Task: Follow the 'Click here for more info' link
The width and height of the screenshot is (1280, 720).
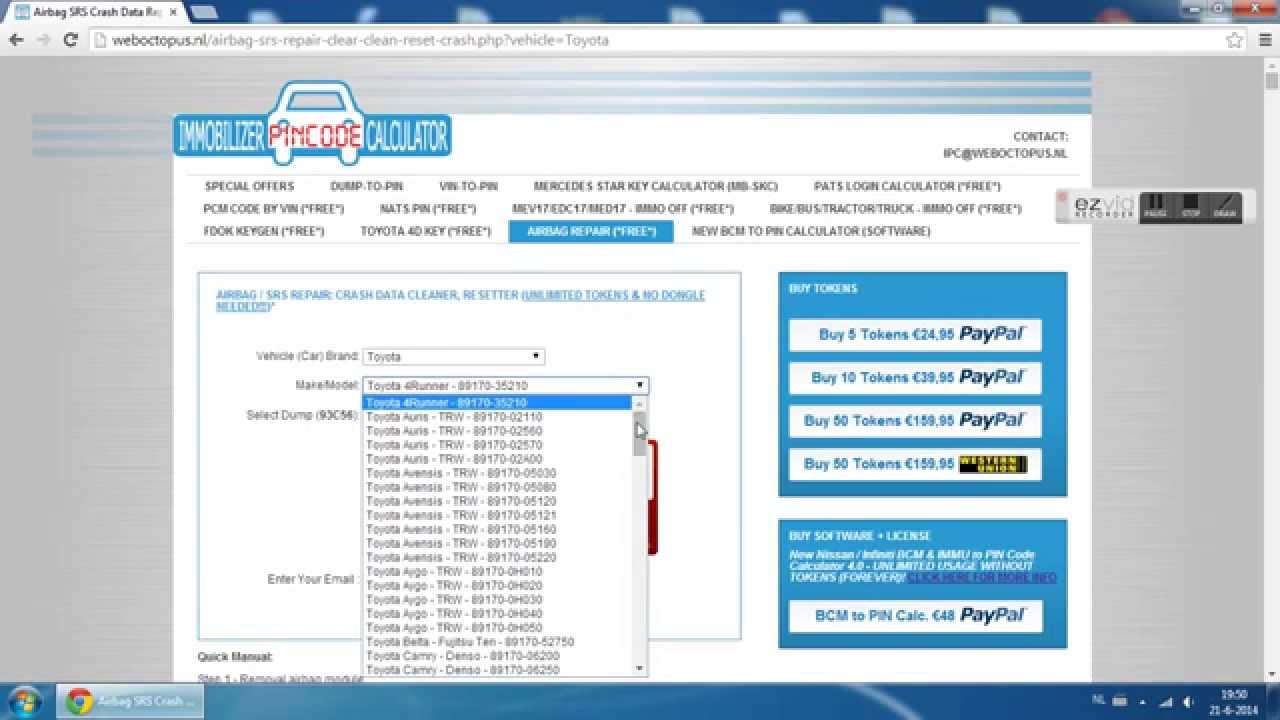Action: pyautogui.click(x=982, y=578)
